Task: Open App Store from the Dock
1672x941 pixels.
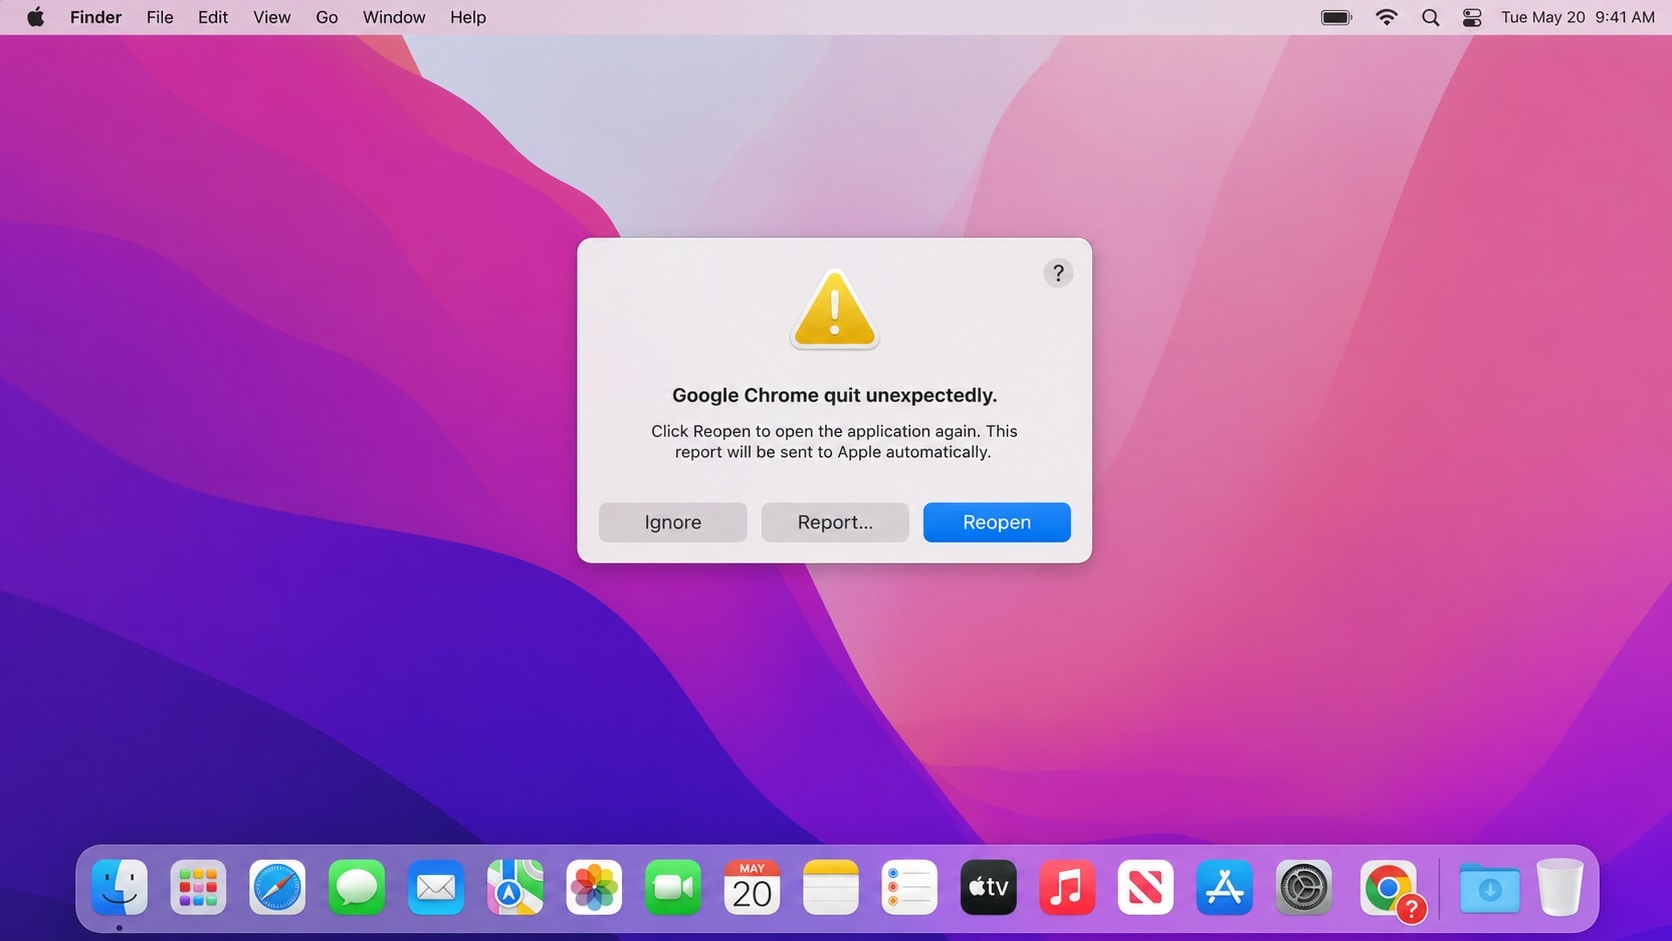Action: (x=1225, y=887)
